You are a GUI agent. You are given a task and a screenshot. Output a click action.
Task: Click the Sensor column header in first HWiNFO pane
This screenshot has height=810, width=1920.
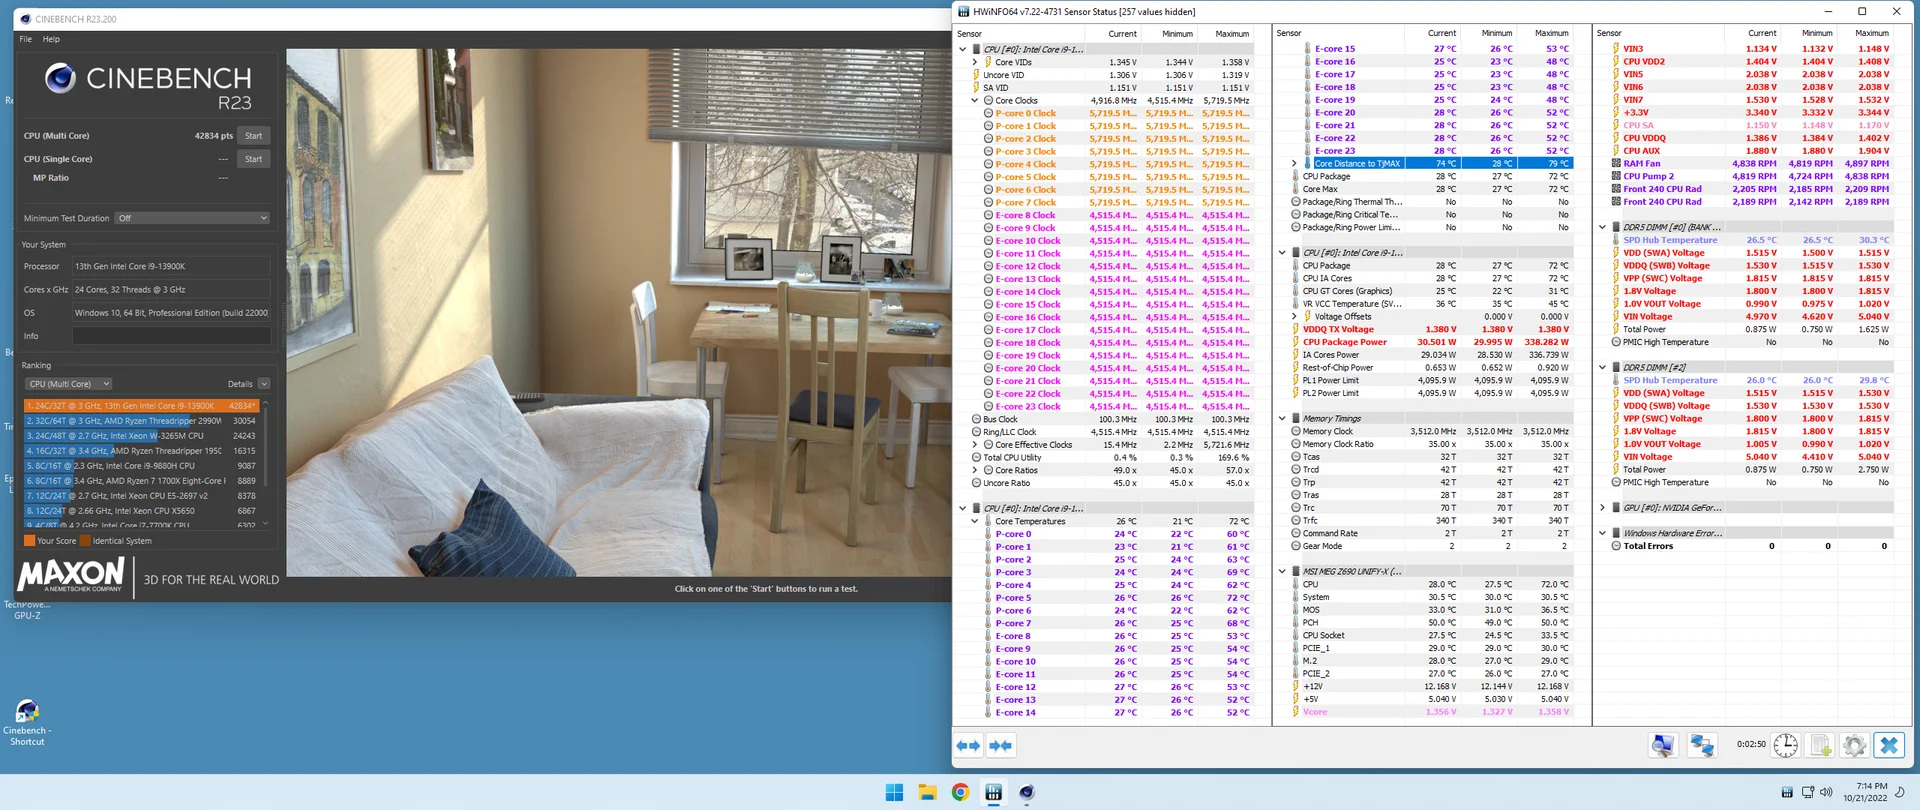tap(1019, 34)
